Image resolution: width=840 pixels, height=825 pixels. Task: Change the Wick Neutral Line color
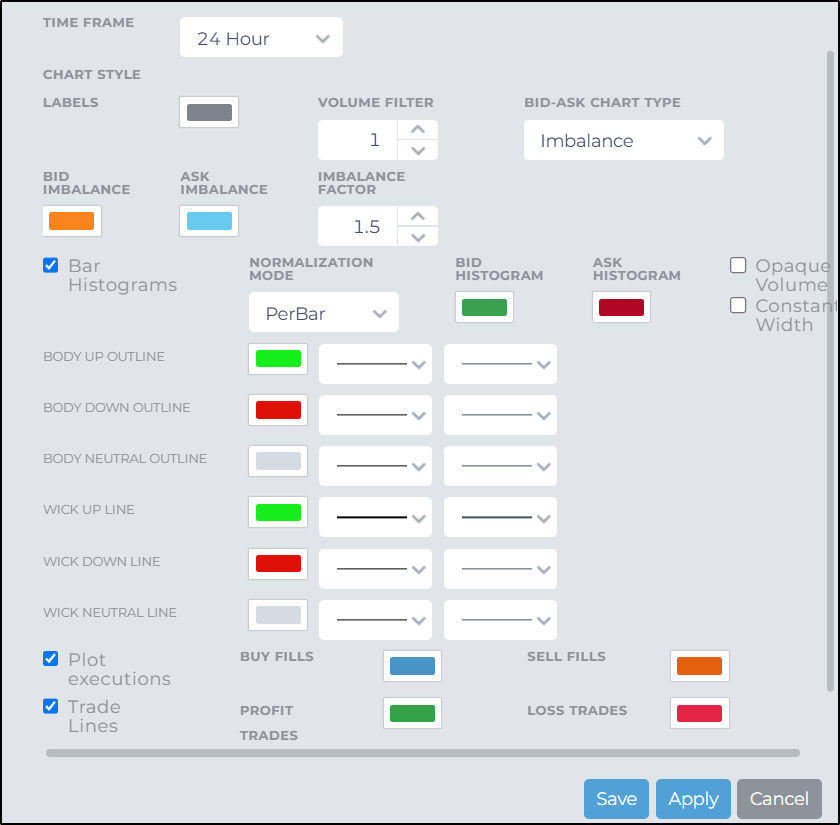click(278, 614)
